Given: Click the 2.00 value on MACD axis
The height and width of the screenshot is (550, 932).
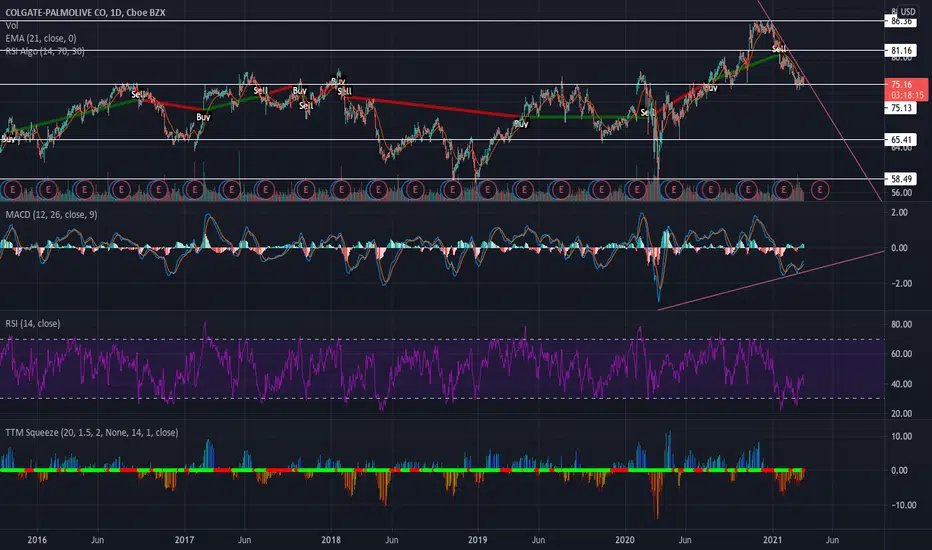Looking at the screenshot, I should [899, 212].
